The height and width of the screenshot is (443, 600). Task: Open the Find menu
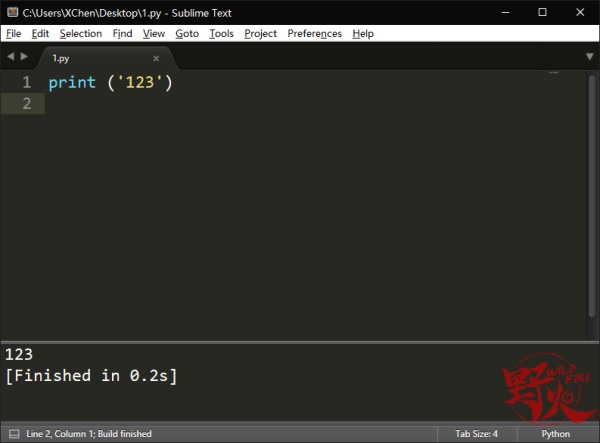pyautogui.click(x=122, y=34)
